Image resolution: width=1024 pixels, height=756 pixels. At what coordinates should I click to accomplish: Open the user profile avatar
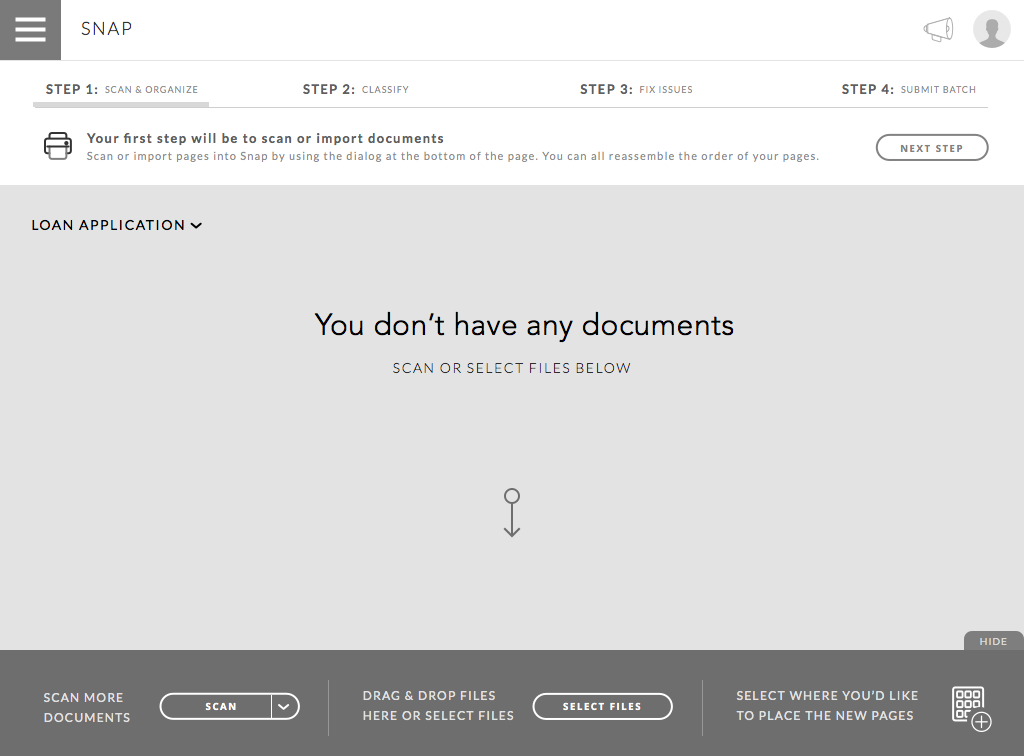[991, 29]
